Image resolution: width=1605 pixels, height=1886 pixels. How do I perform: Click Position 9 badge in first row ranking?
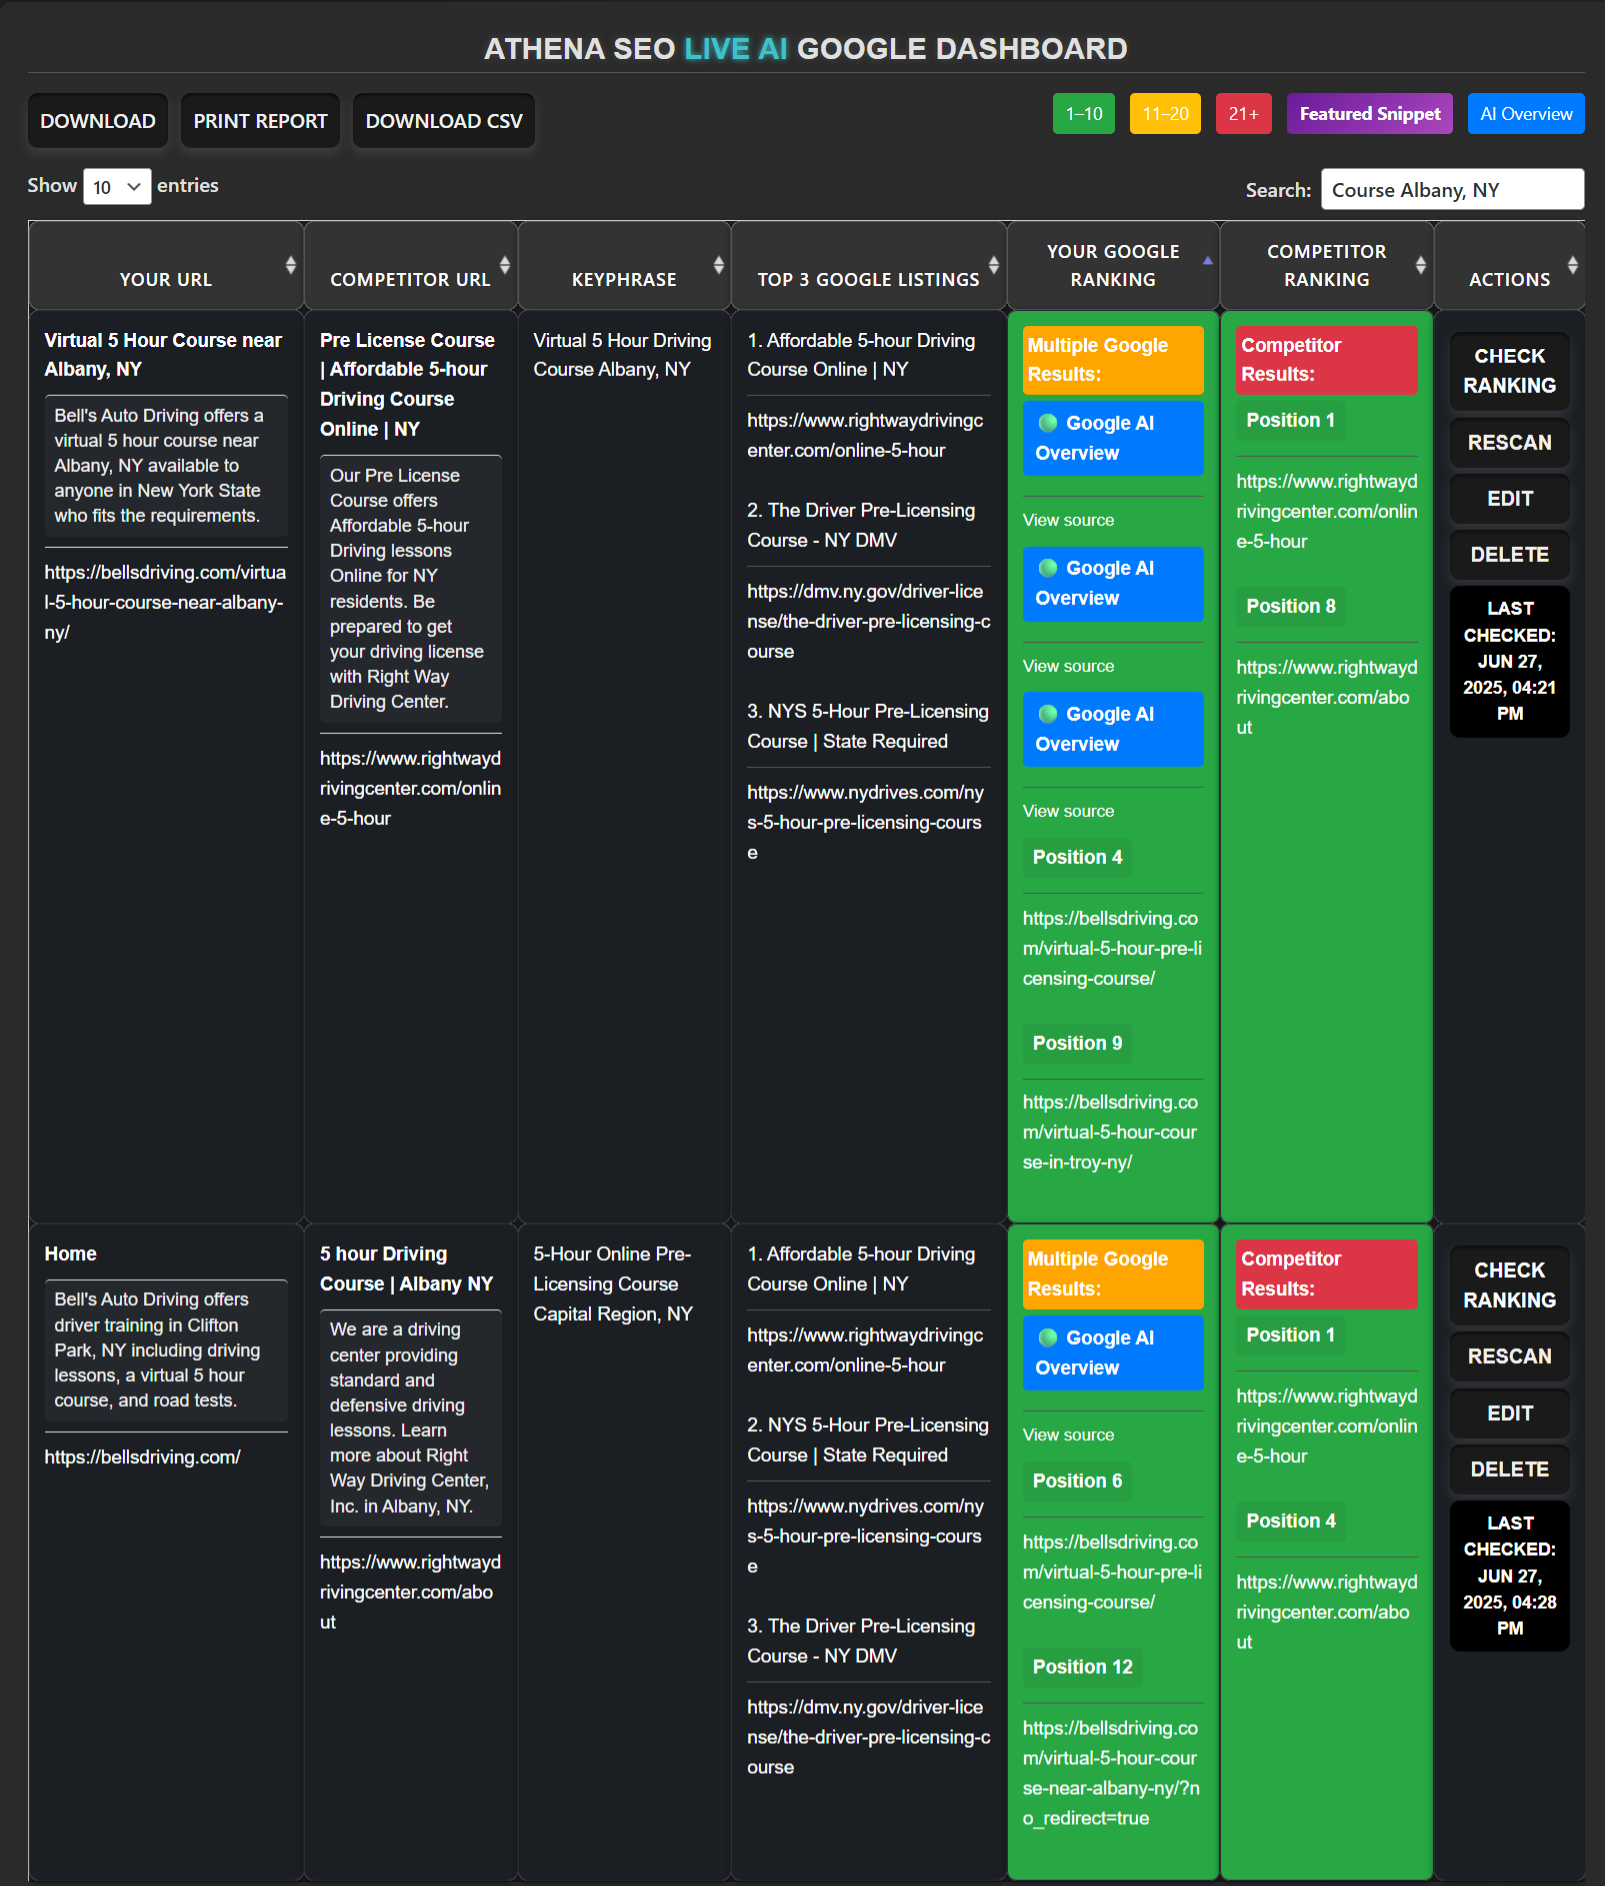(1077, 1043)
